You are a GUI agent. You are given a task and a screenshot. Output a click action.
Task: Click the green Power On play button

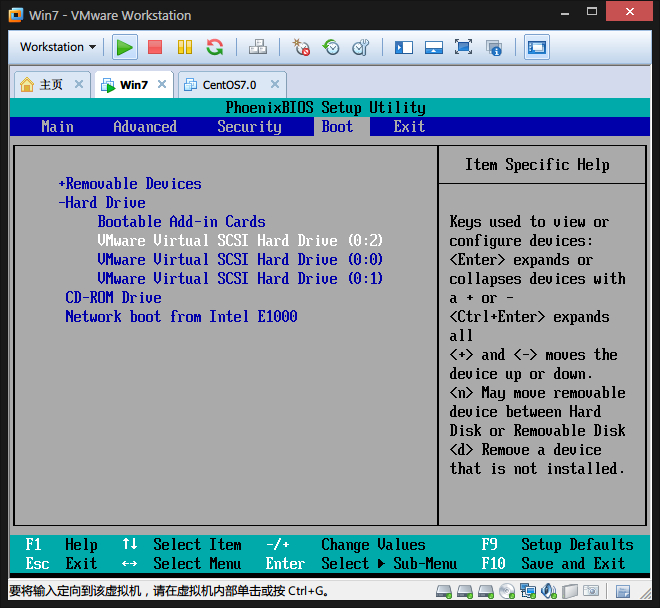click(x=125, y=47)
